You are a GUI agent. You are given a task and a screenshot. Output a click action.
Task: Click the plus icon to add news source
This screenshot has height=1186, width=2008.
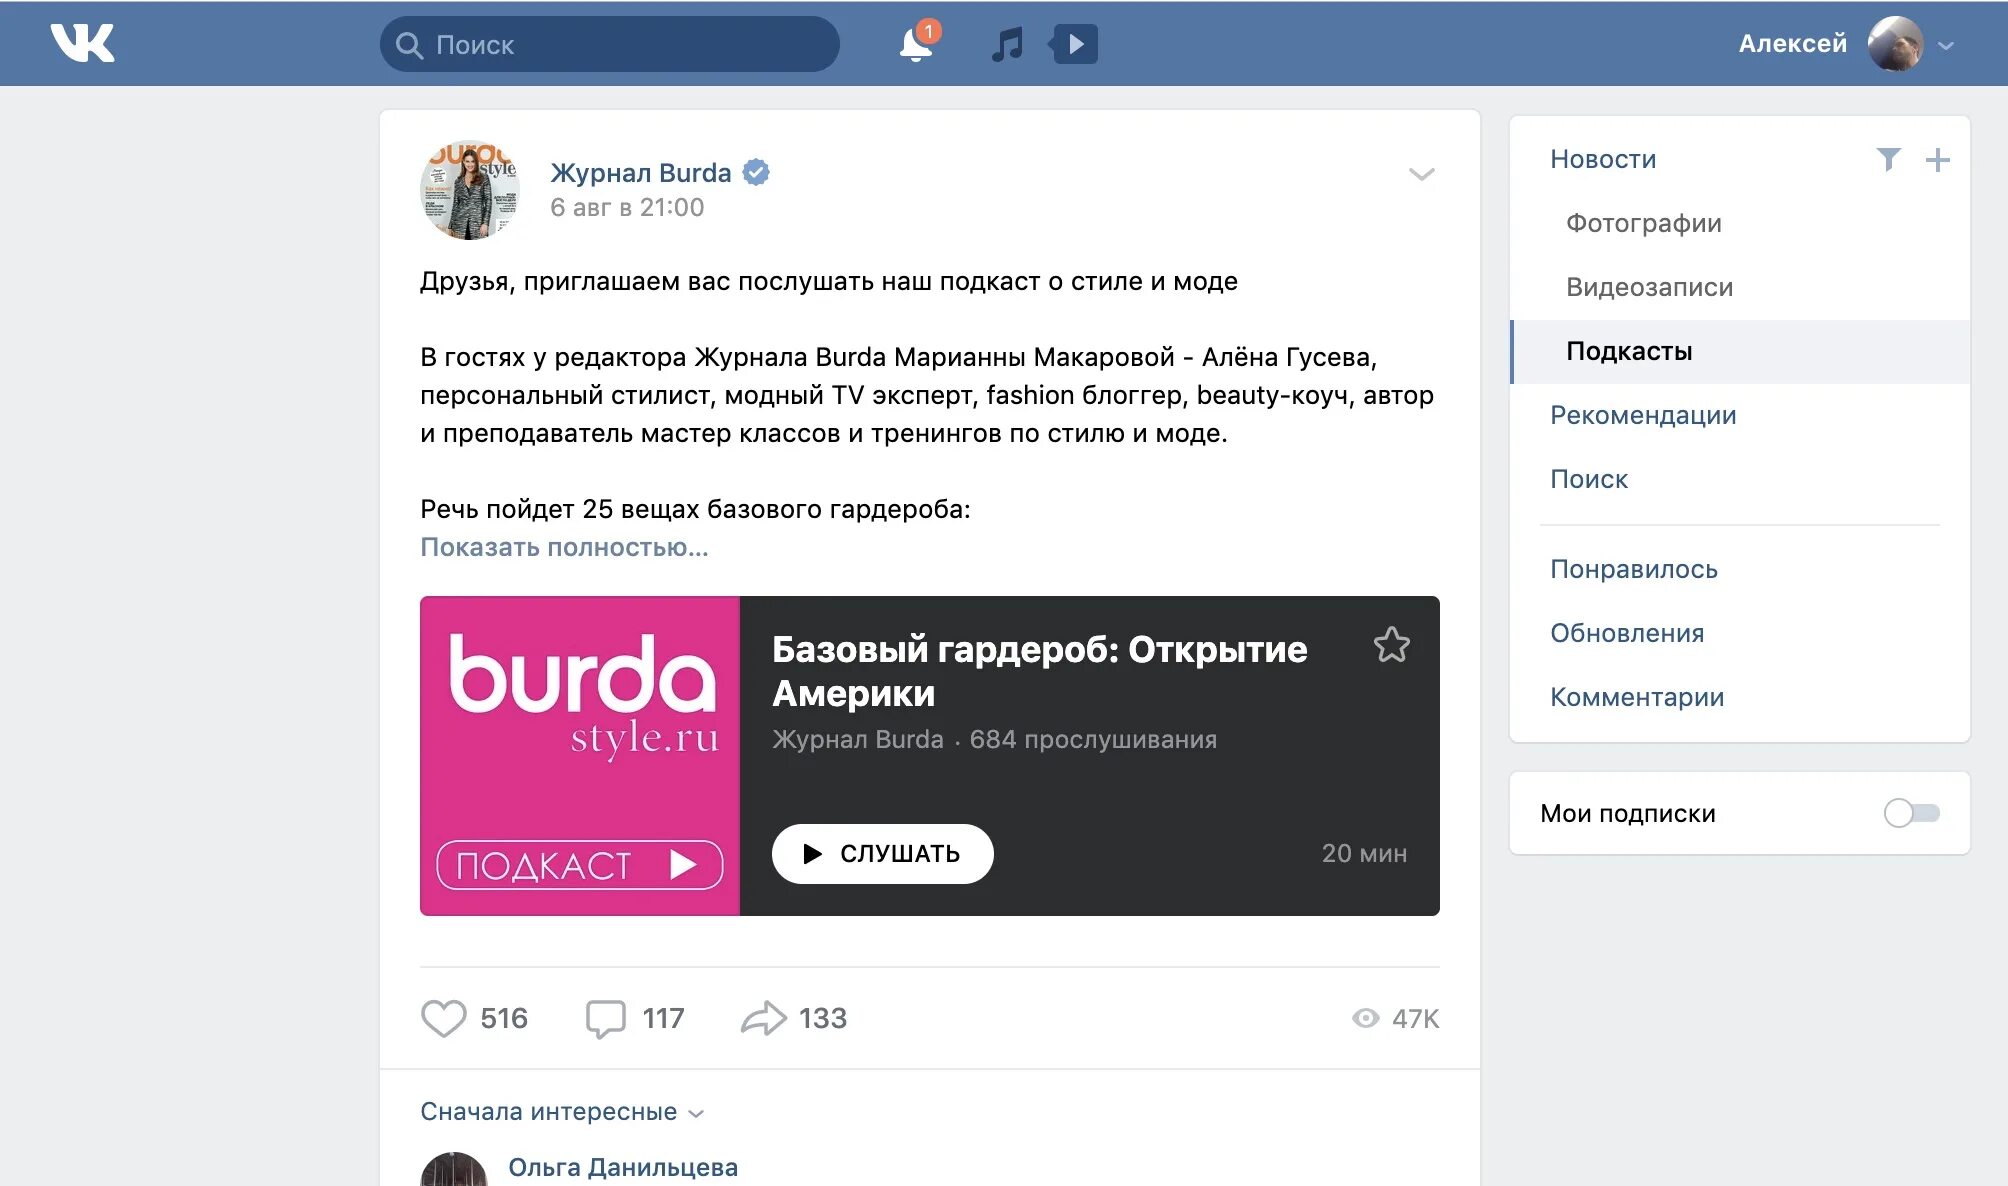pyautogui.click(x=1939, y=158)
